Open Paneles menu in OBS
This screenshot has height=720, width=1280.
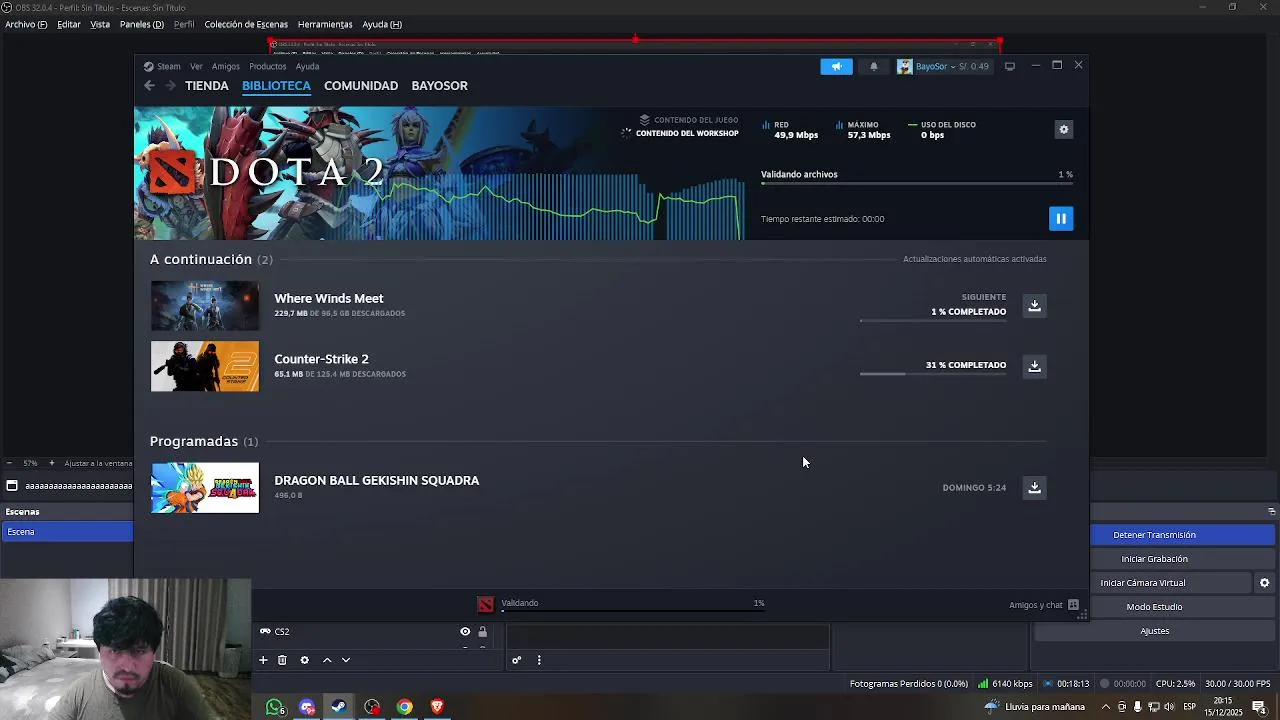coord(141,24)
